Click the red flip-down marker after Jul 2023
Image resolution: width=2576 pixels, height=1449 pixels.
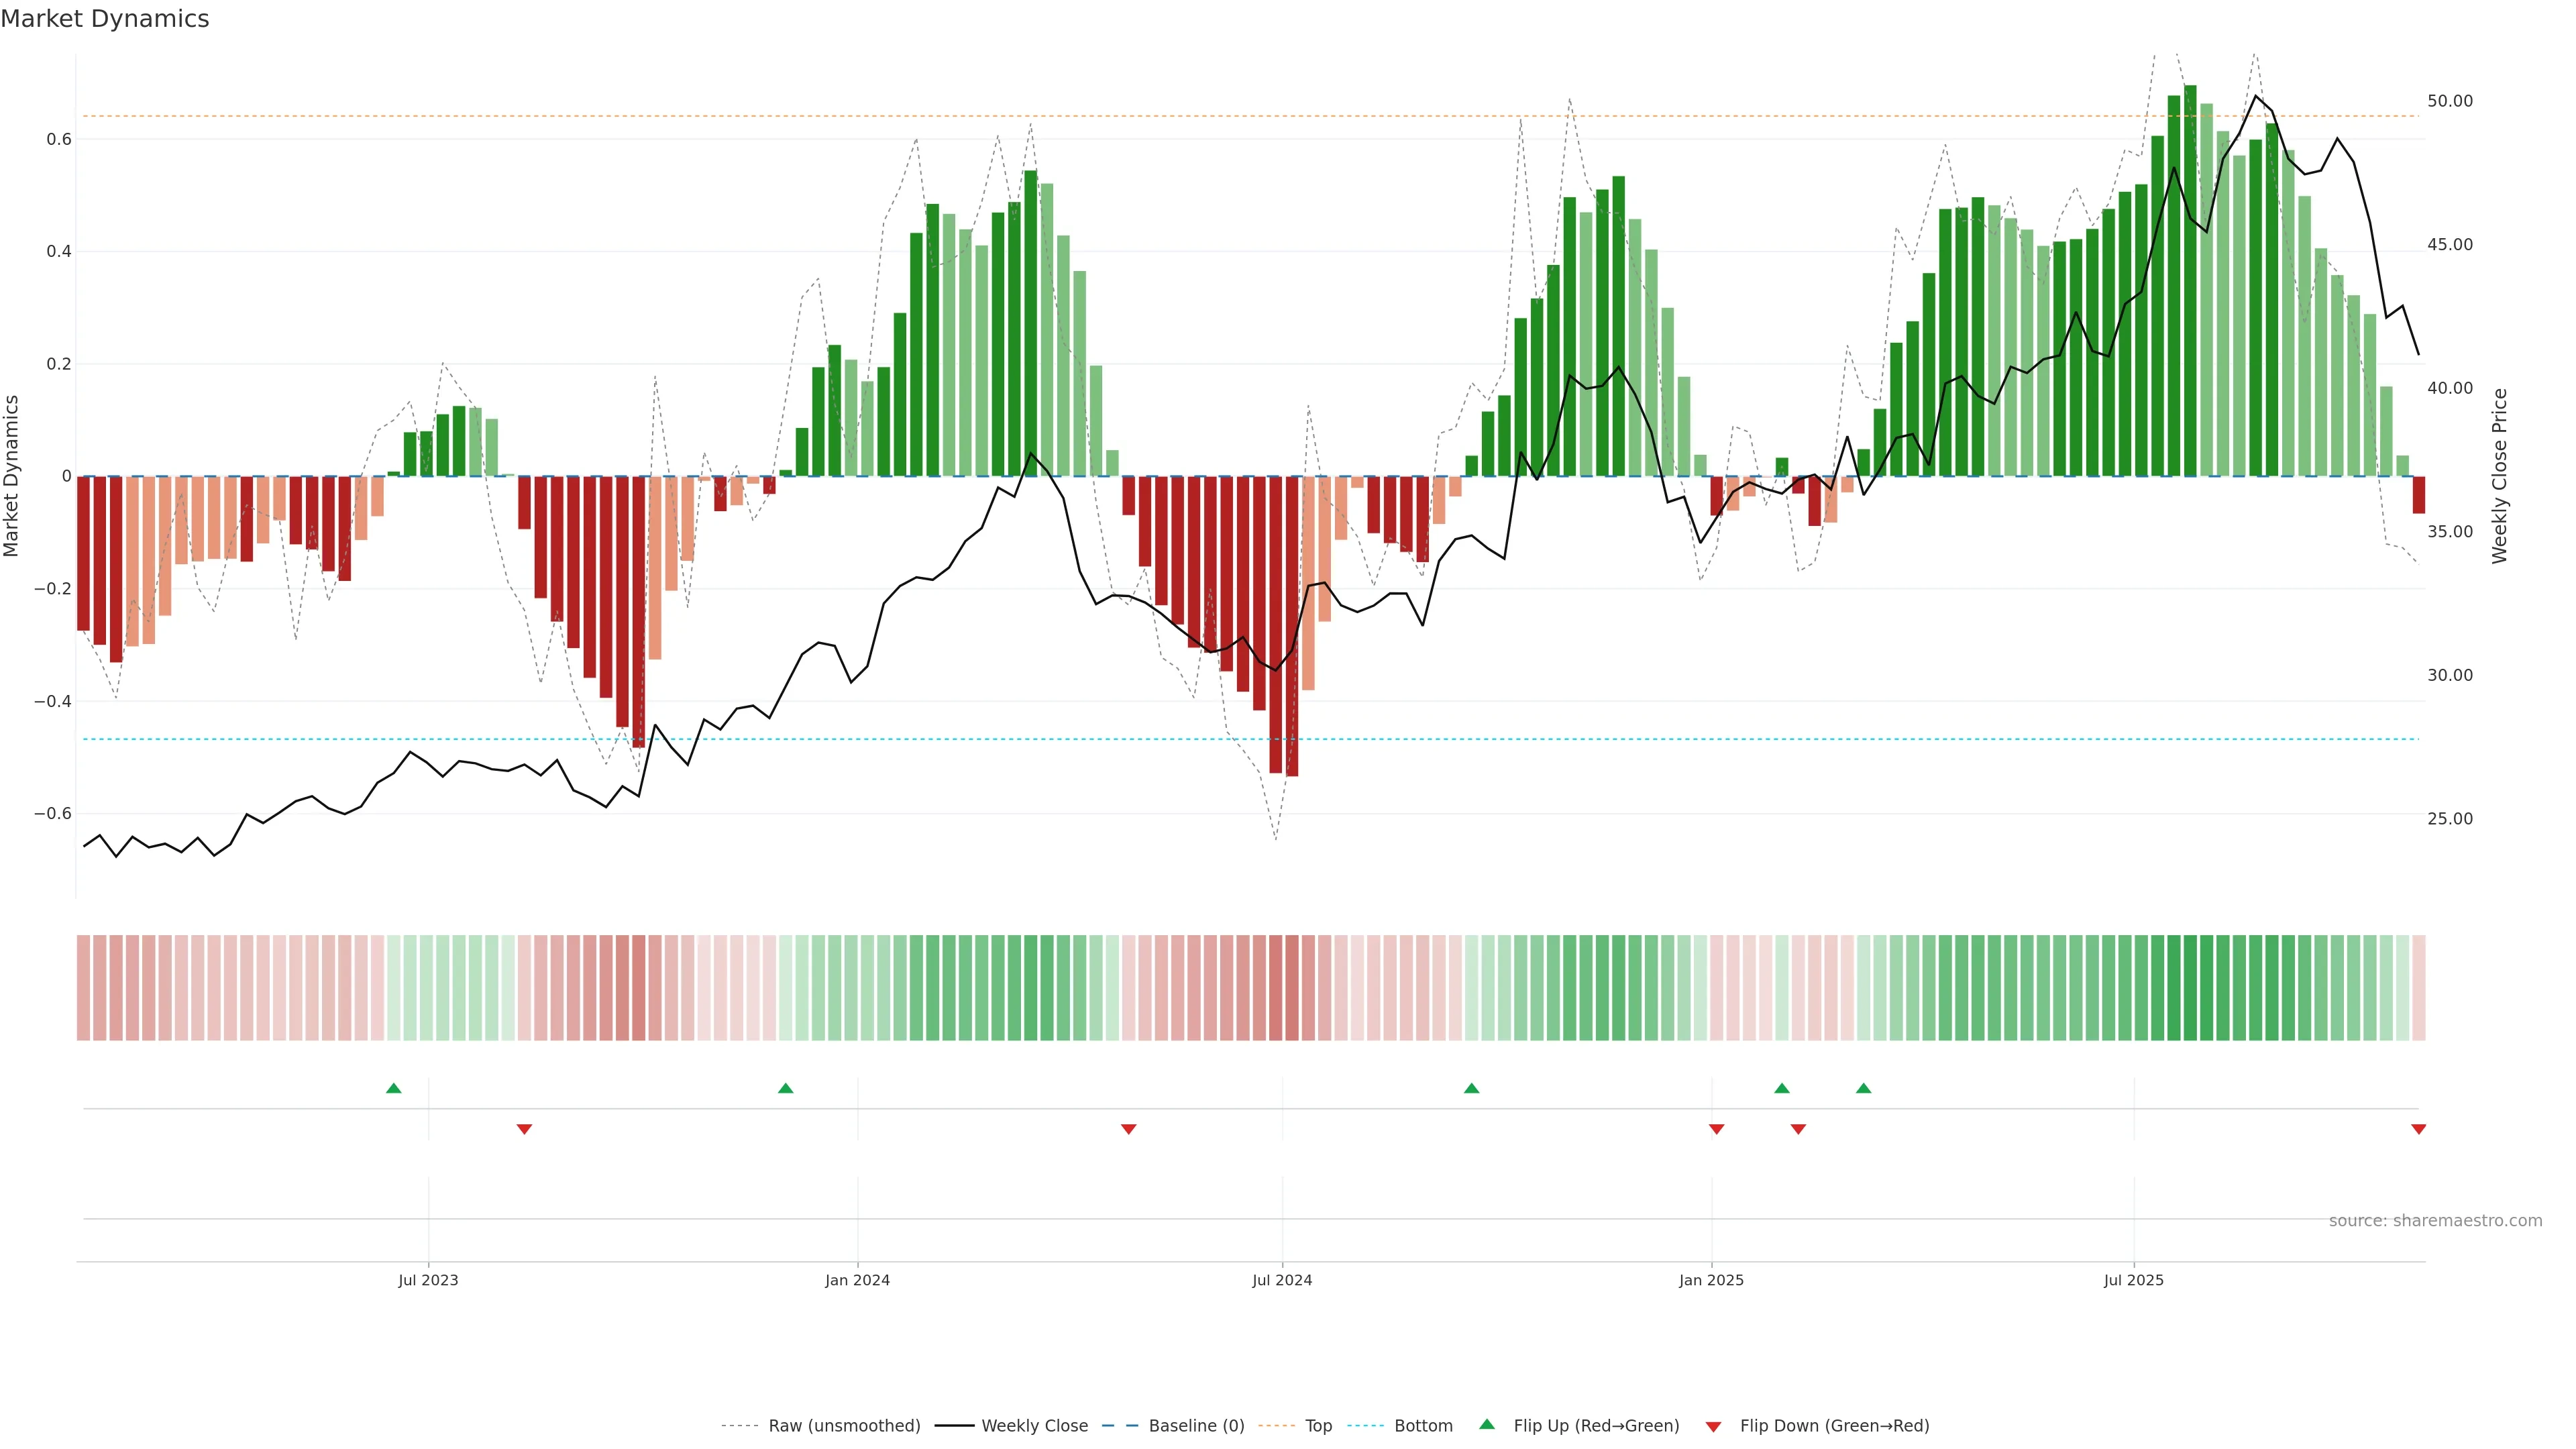[524, 1129]
